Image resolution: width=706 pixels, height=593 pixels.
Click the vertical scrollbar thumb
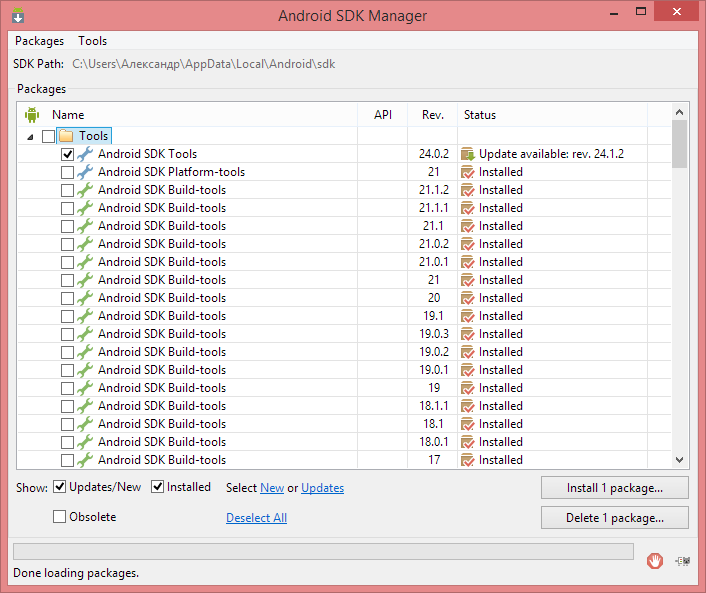679,144
